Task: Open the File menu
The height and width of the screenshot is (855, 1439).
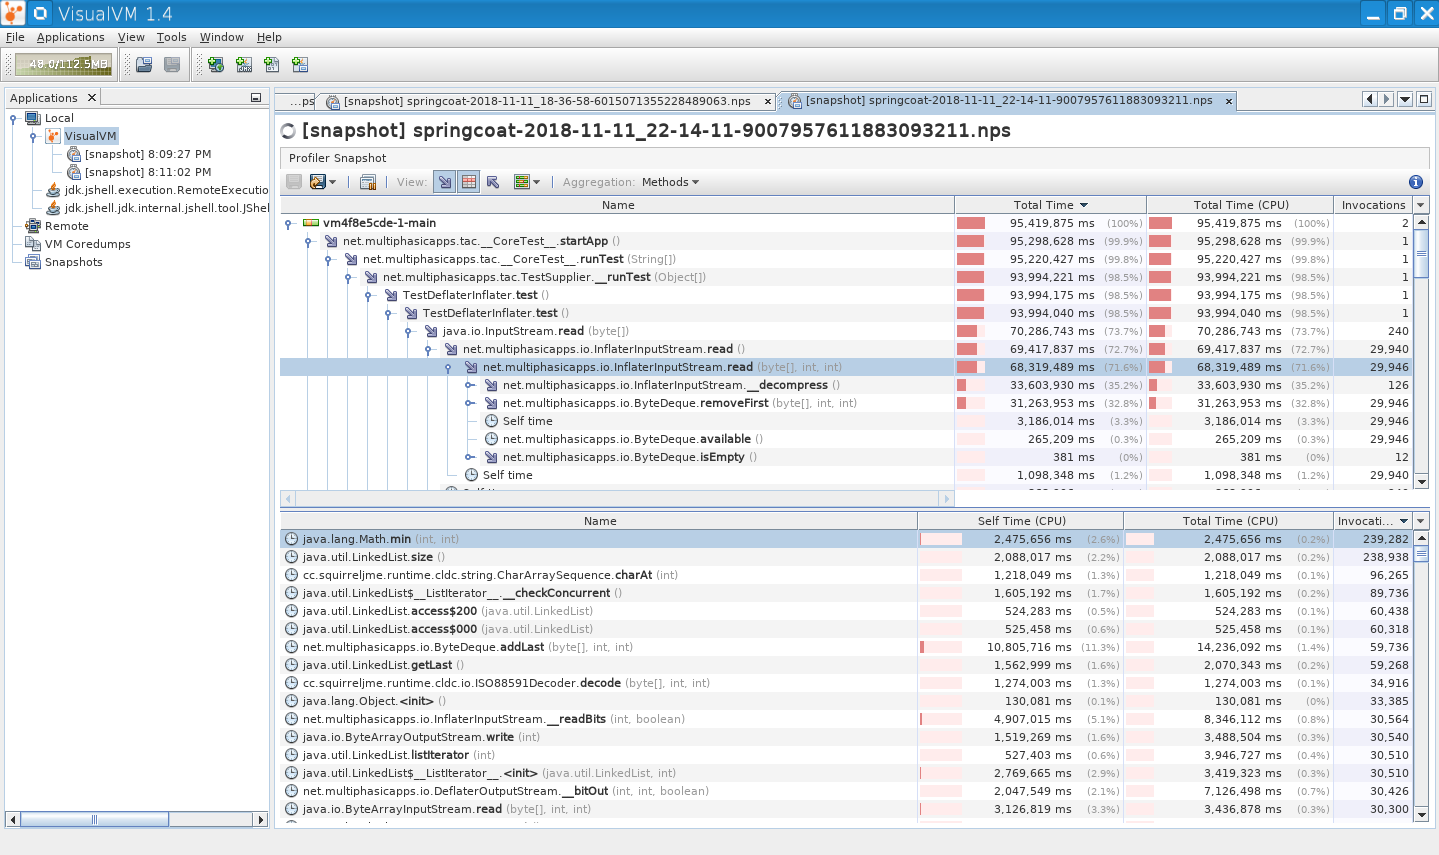Action: pyautogui.click(x=15, y=37)
